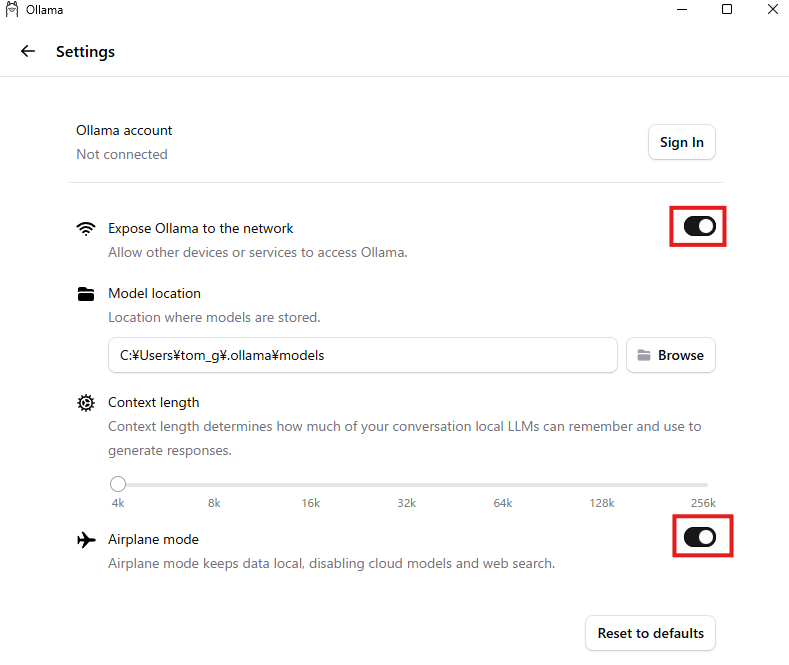Open the Browse folder picker for models
The width and height of the screenshot is (789, 665).
click(670, 355)
